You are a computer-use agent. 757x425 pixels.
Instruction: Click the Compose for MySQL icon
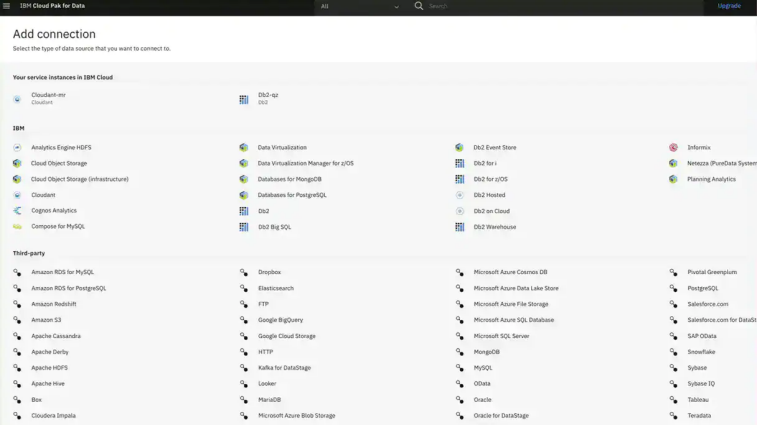[17, 227]
